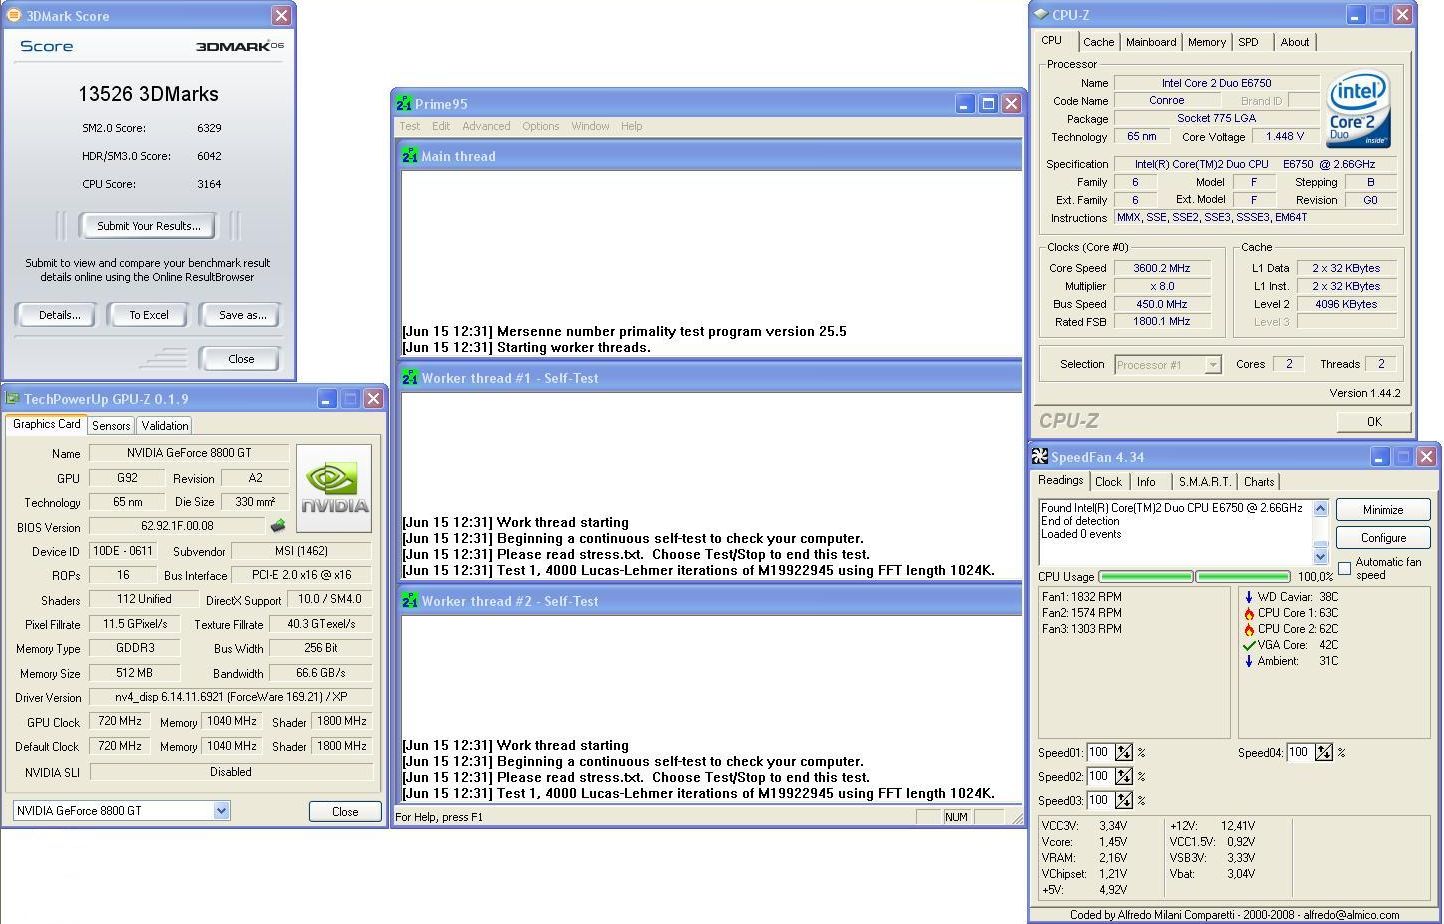Screen dimensions: 1444x924
Task: Open the SpeedFan Charts tab
Action: click(x=1259, y=482)
